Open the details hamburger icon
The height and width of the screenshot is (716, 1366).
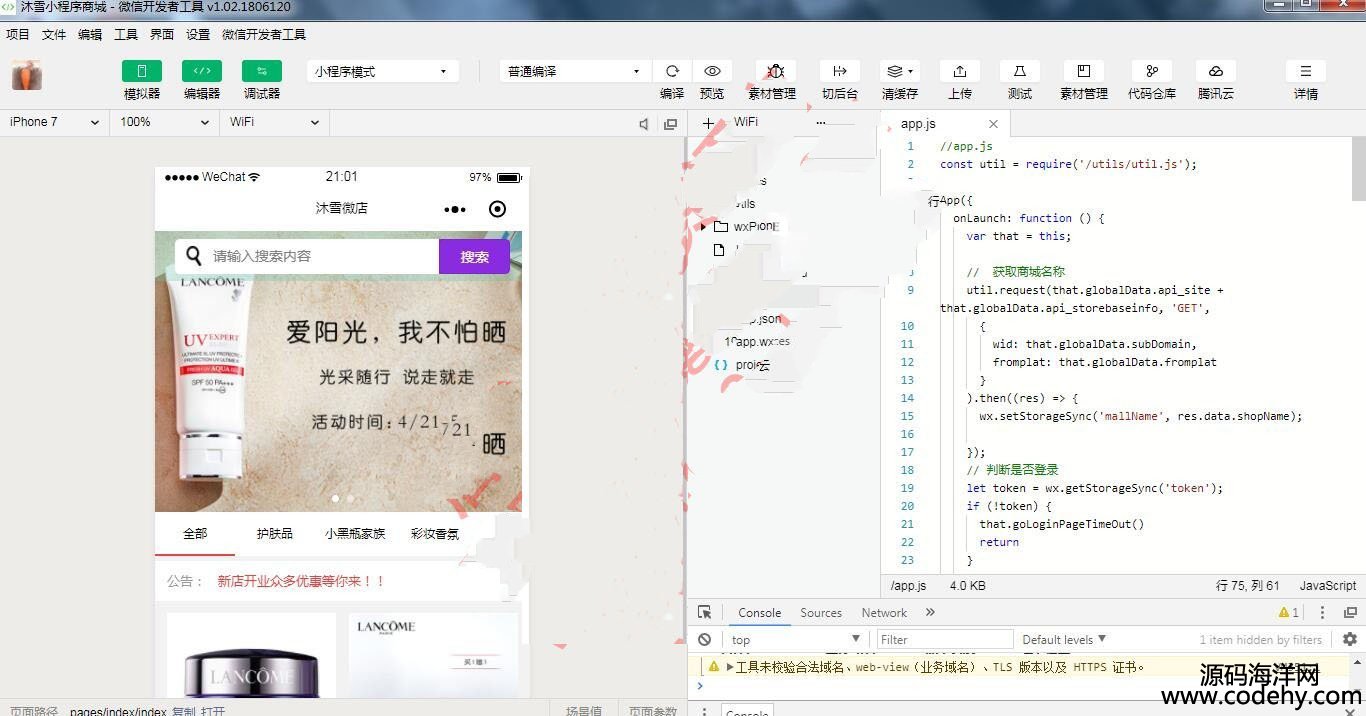(x=1305, y=71)
